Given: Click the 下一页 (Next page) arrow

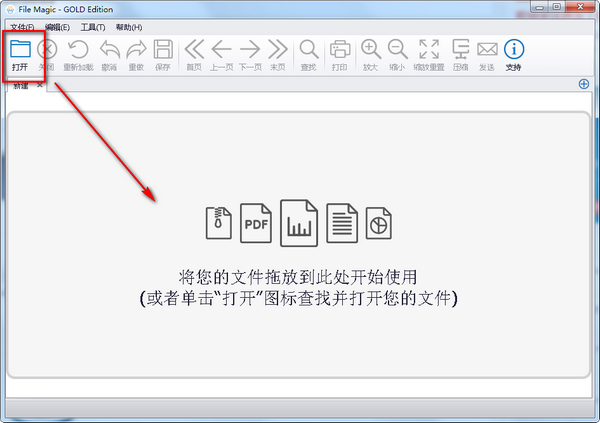Looking at the screenshot, I should pos(250,49).
